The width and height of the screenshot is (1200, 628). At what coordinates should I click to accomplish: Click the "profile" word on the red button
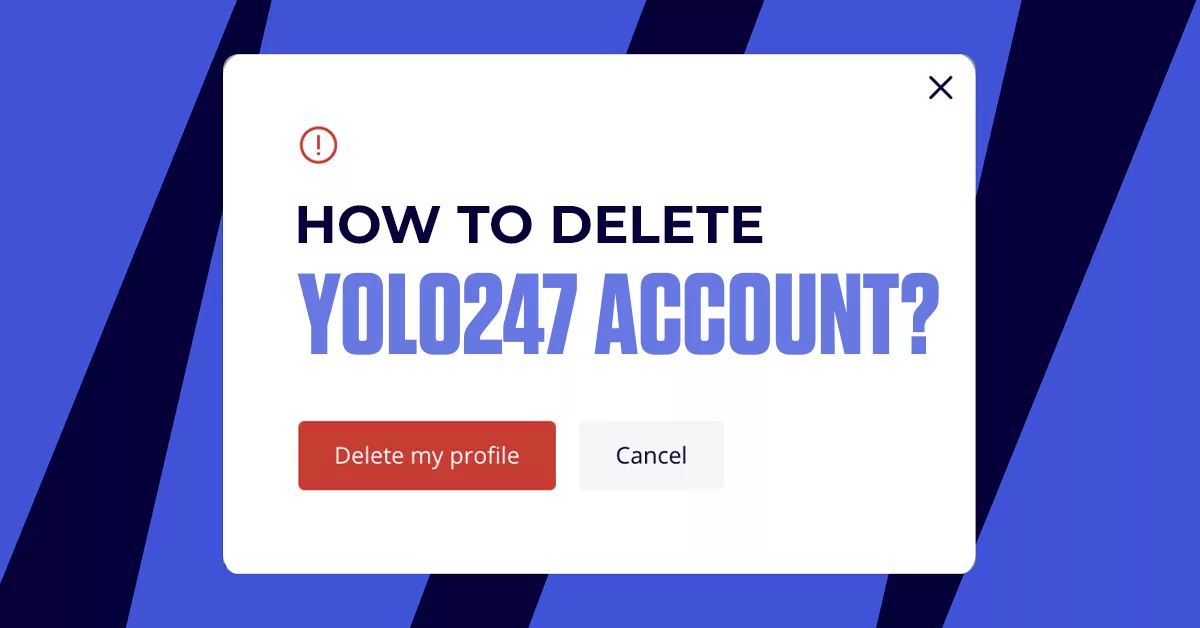pos(484,457)
